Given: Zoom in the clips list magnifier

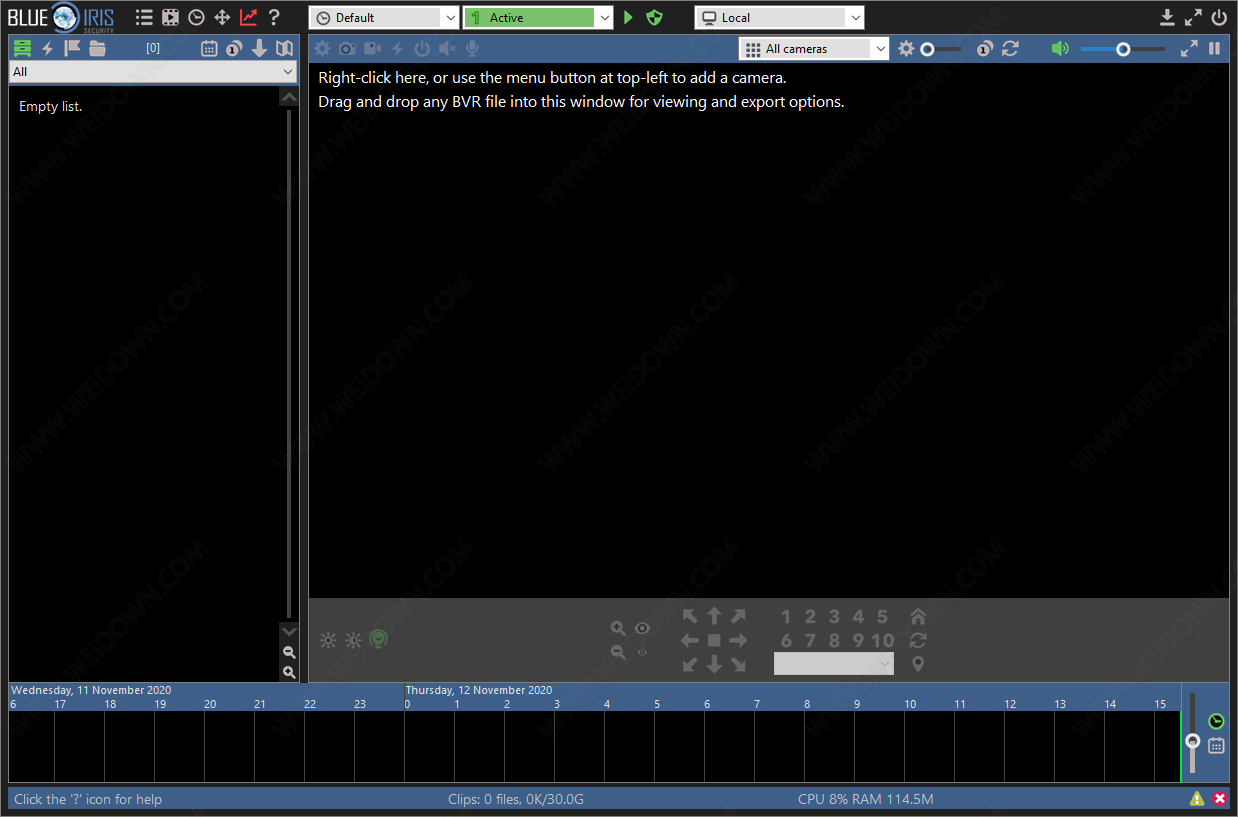Looking at the screenshot, I should pyautogui.click(x=289, y=673).
